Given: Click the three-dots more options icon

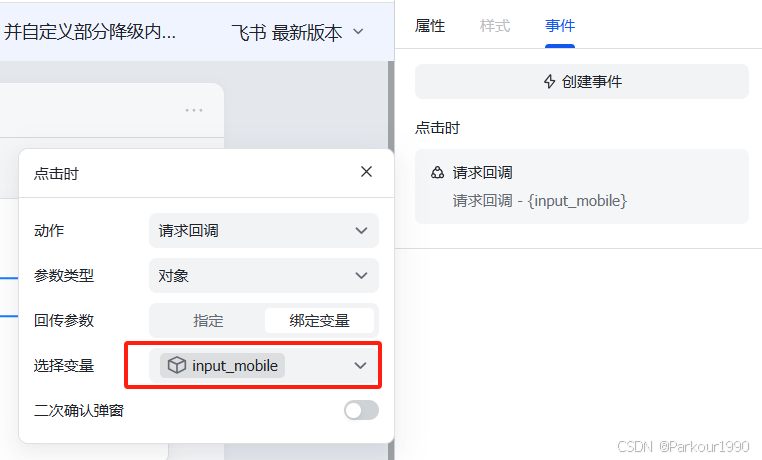Looking at the screenshot, I should [x=194, y=110].
